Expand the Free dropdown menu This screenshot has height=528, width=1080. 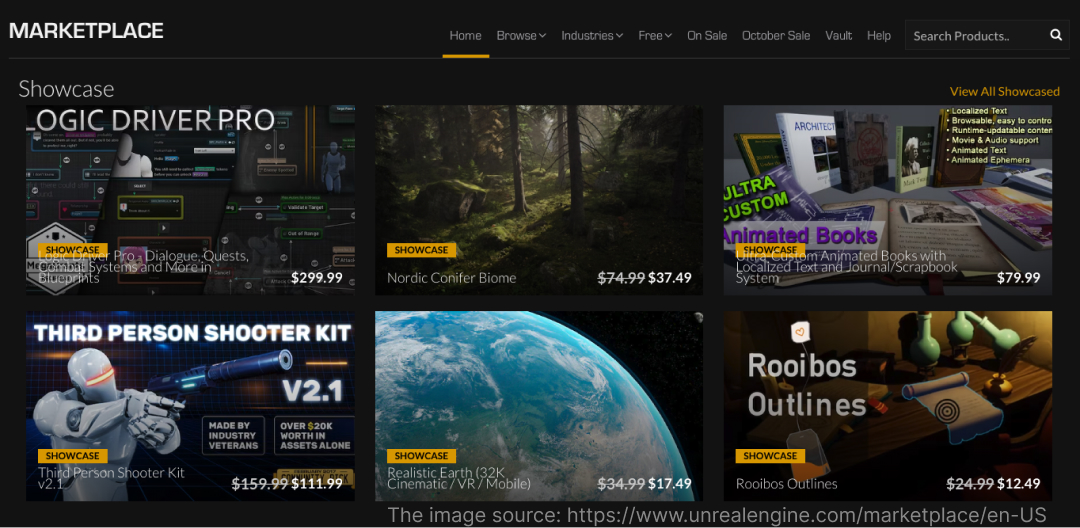(655, 36)
